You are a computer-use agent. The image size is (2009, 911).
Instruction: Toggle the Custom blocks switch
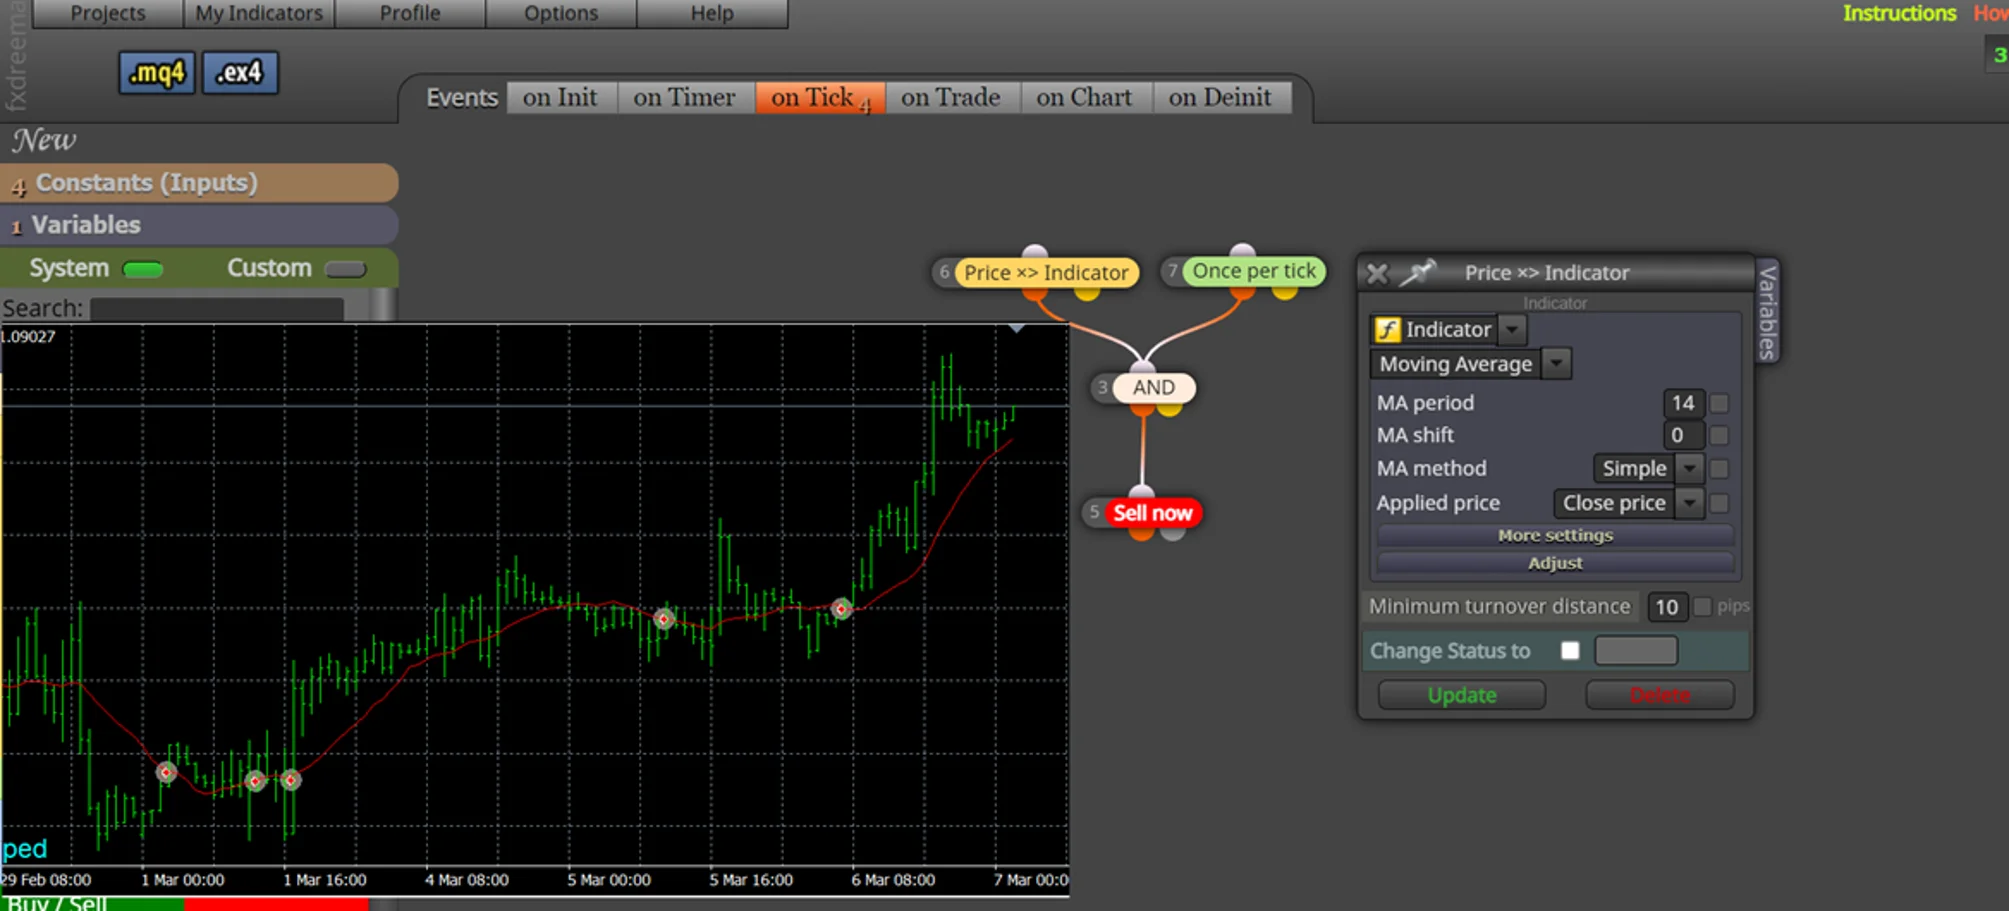[x=346, y=269]
